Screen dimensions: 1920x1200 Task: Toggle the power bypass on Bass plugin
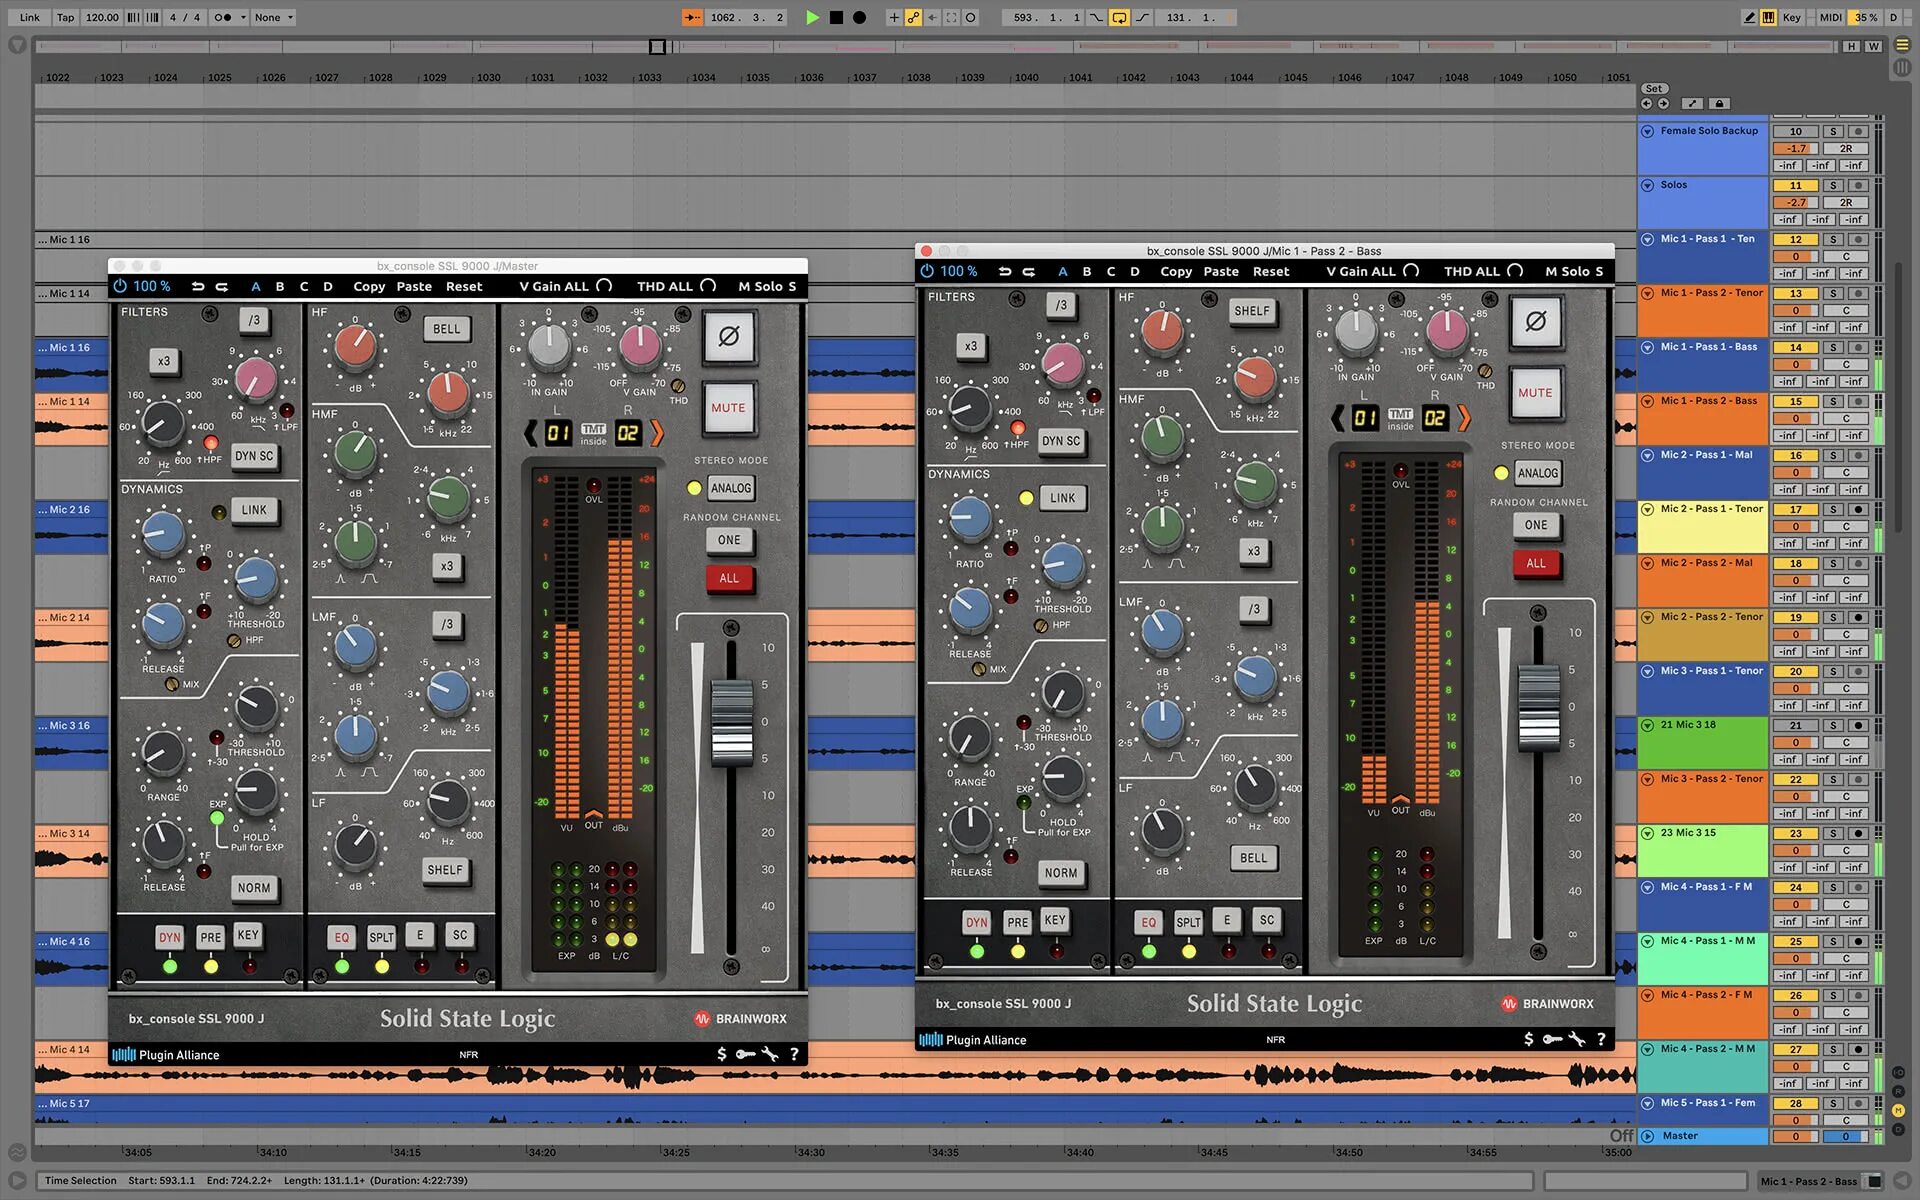(927, 271)
